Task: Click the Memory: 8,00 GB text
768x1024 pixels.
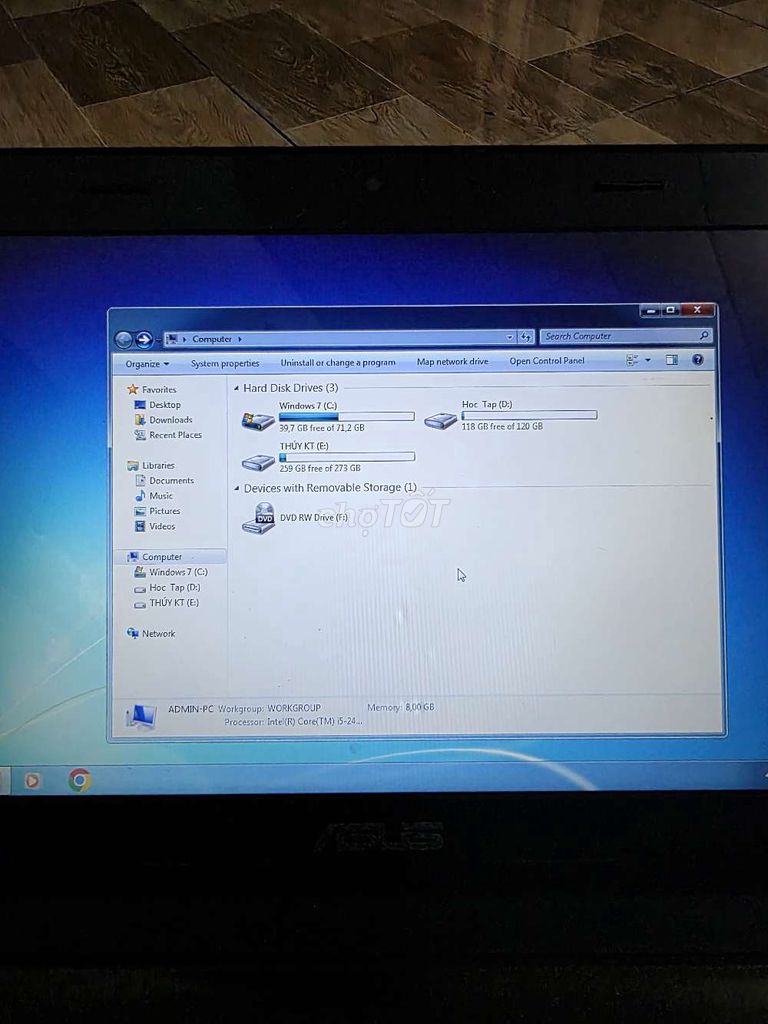Action: click(401, 707)
